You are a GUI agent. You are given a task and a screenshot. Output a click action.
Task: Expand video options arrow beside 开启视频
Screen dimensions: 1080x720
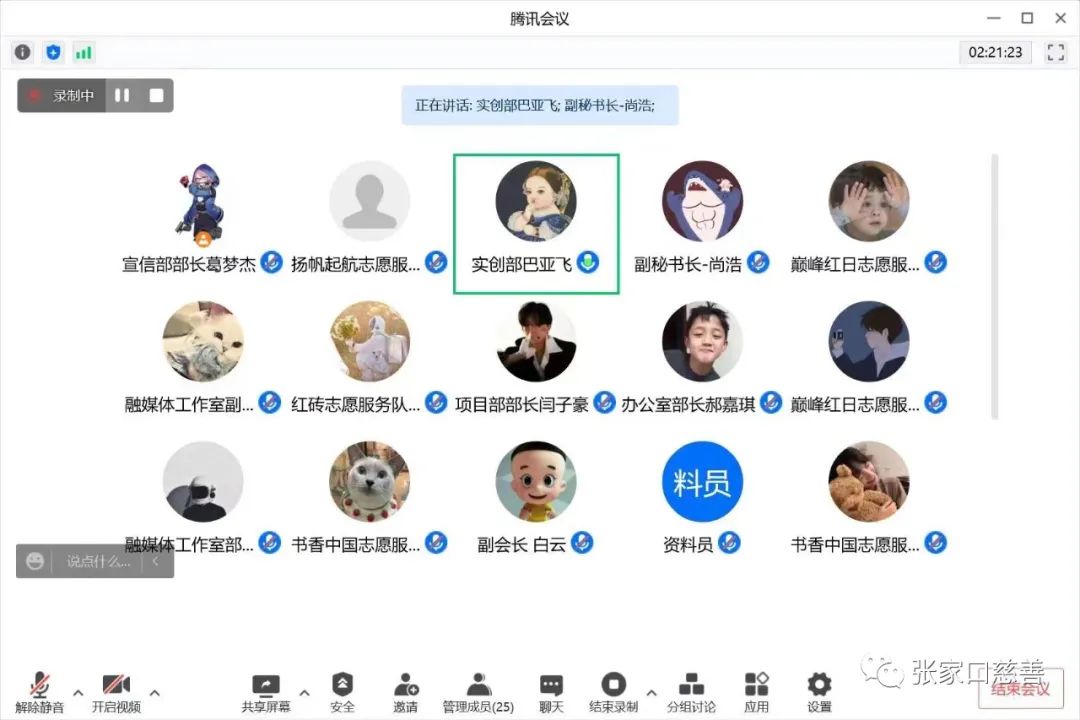coord(155,692)
